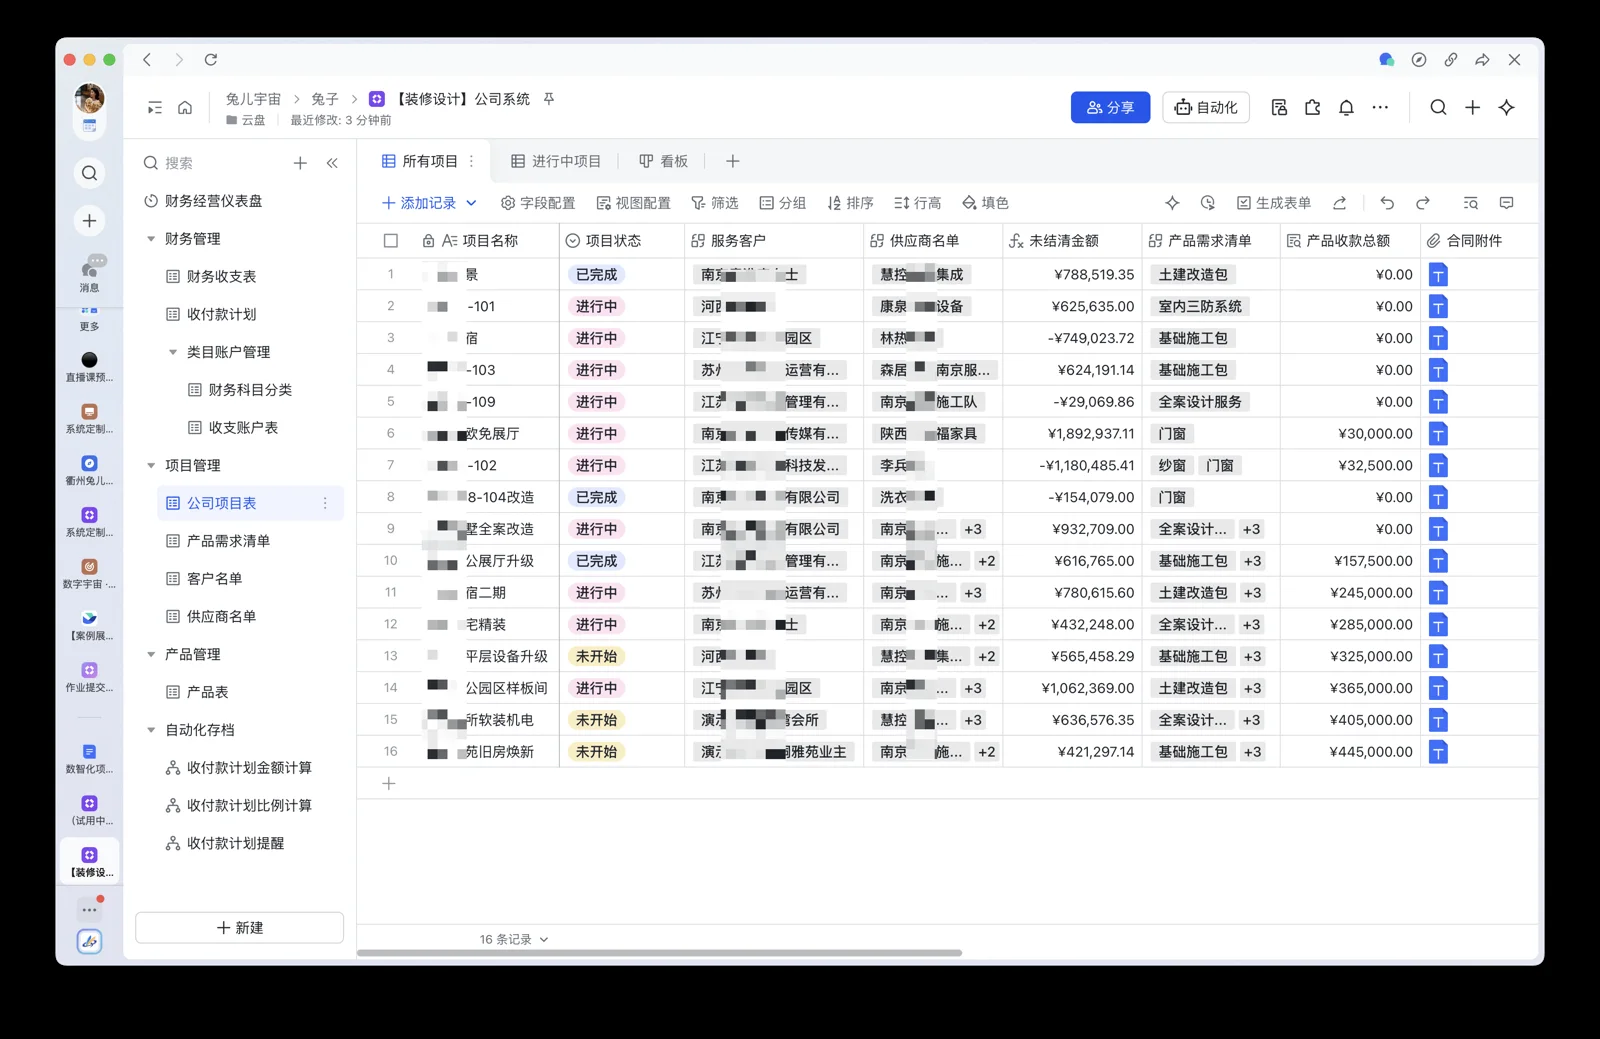
Task: Click the sidebar 搜索 input field
Action: pyautogui.click(x=215, y=163)
